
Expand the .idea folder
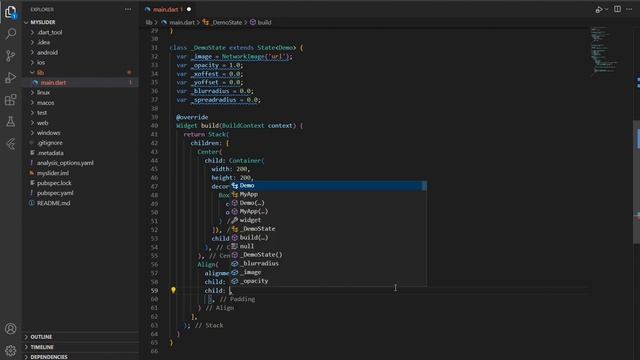click(80, 42)
